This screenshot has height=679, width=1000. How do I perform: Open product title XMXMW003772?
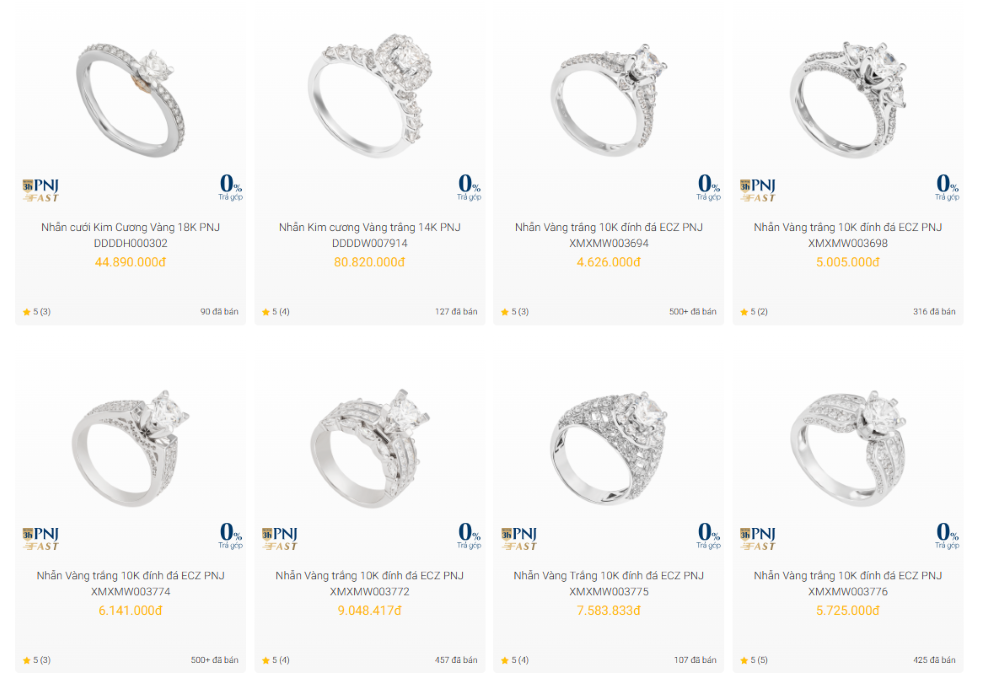369,583
